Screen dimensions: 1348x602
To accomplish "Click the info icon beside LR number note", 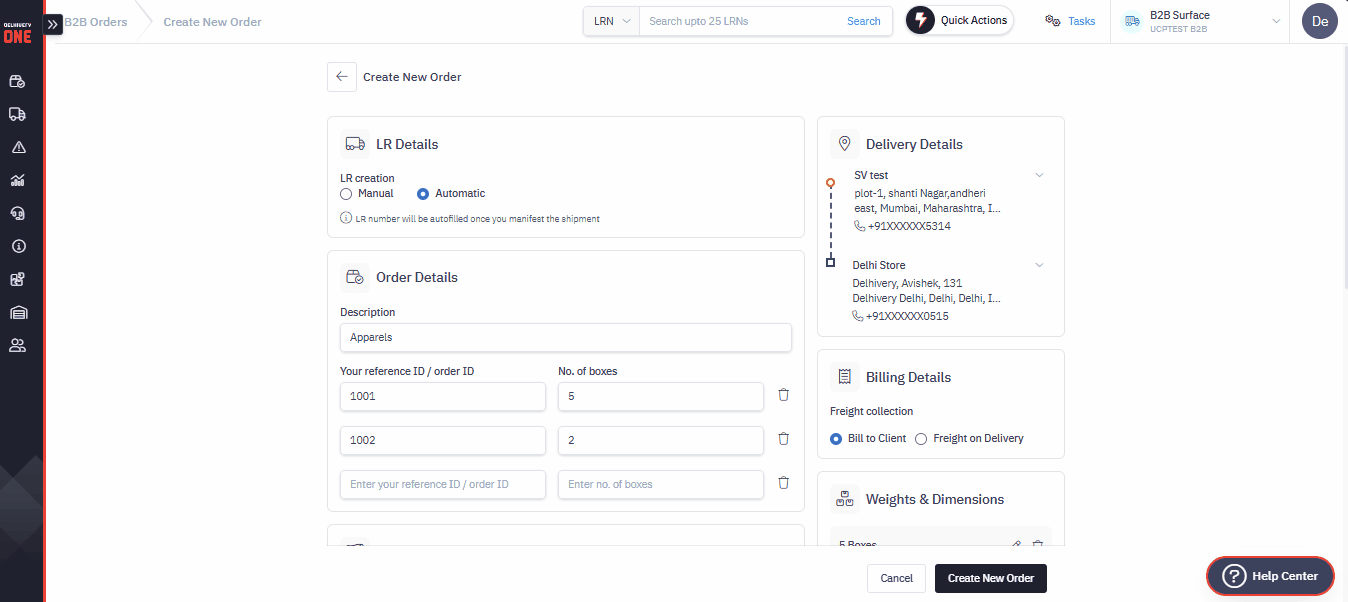I will [x=346, y=218].
